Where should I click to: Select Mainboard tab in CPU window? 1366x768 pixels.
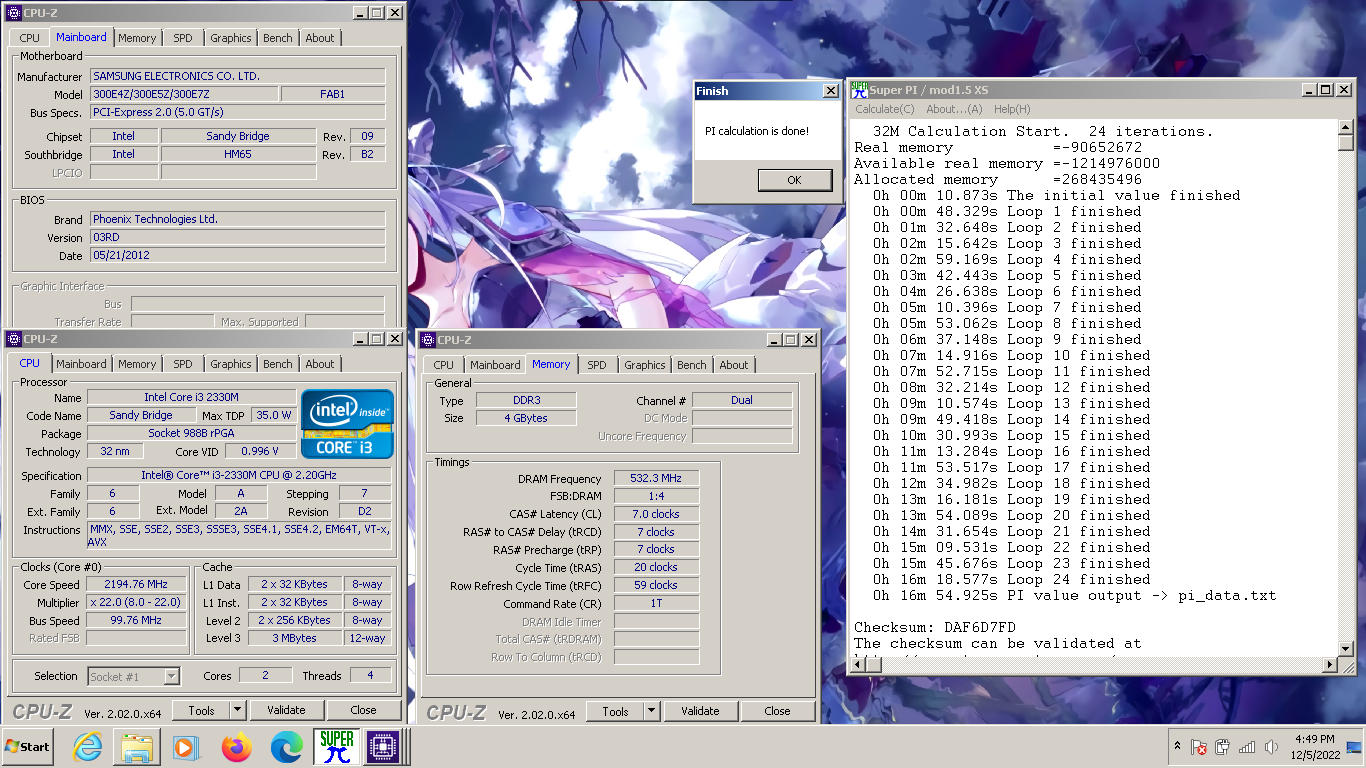point(81,364)
